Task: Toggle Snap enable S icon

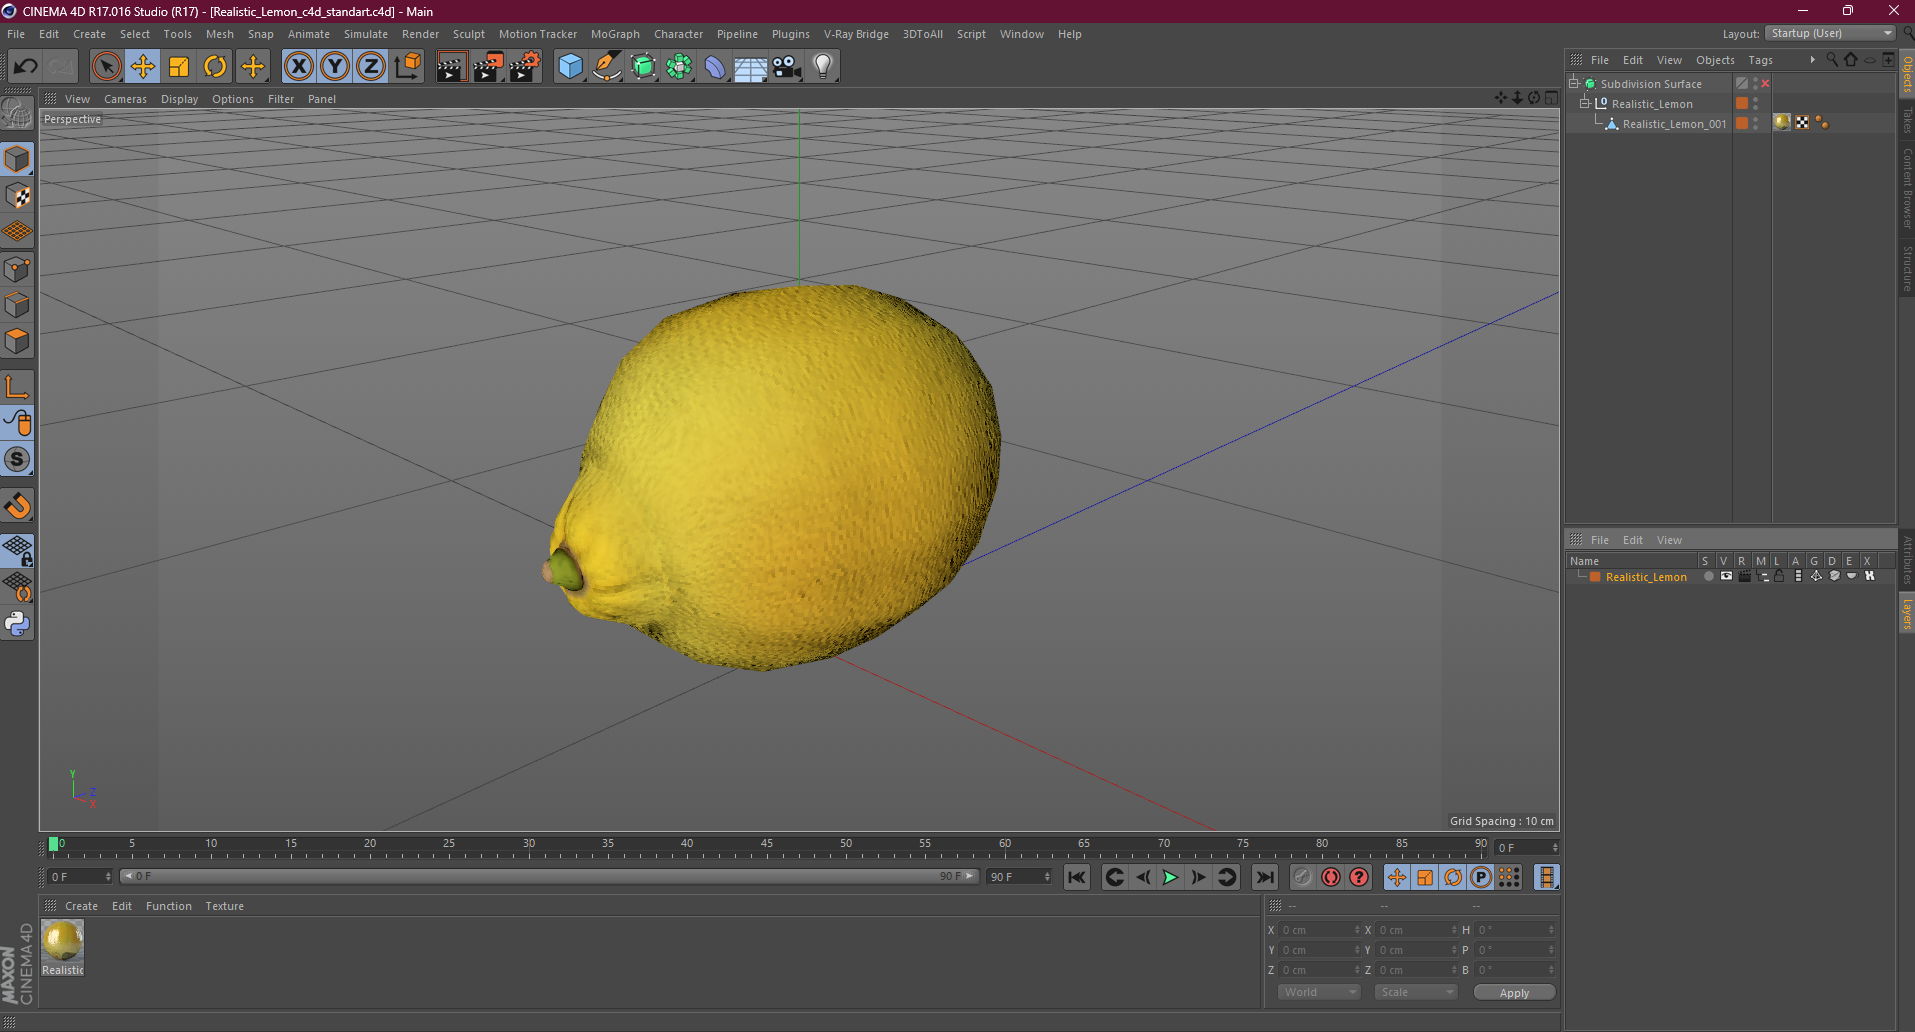Action: pos(17,460)
